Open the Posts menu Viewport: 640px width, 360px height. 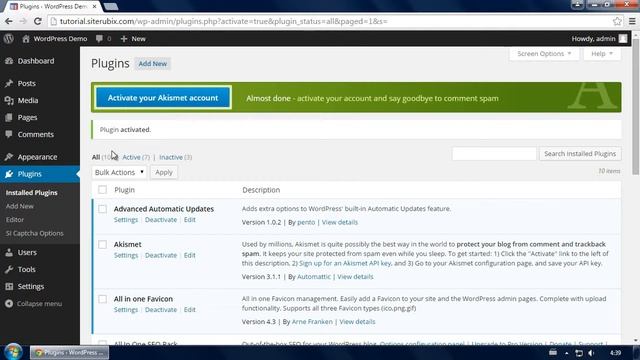click(27, 83)
